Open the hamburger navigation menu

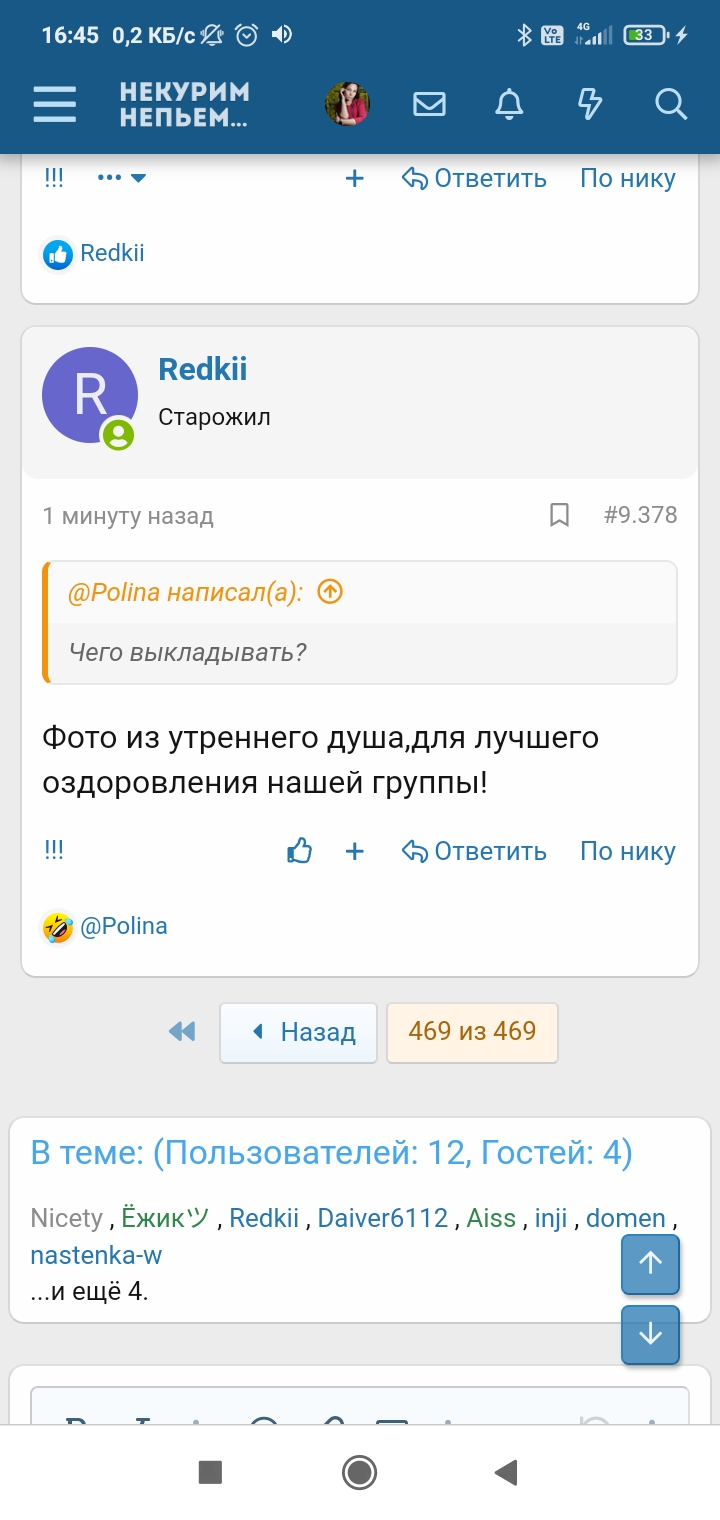click(54, 104)
